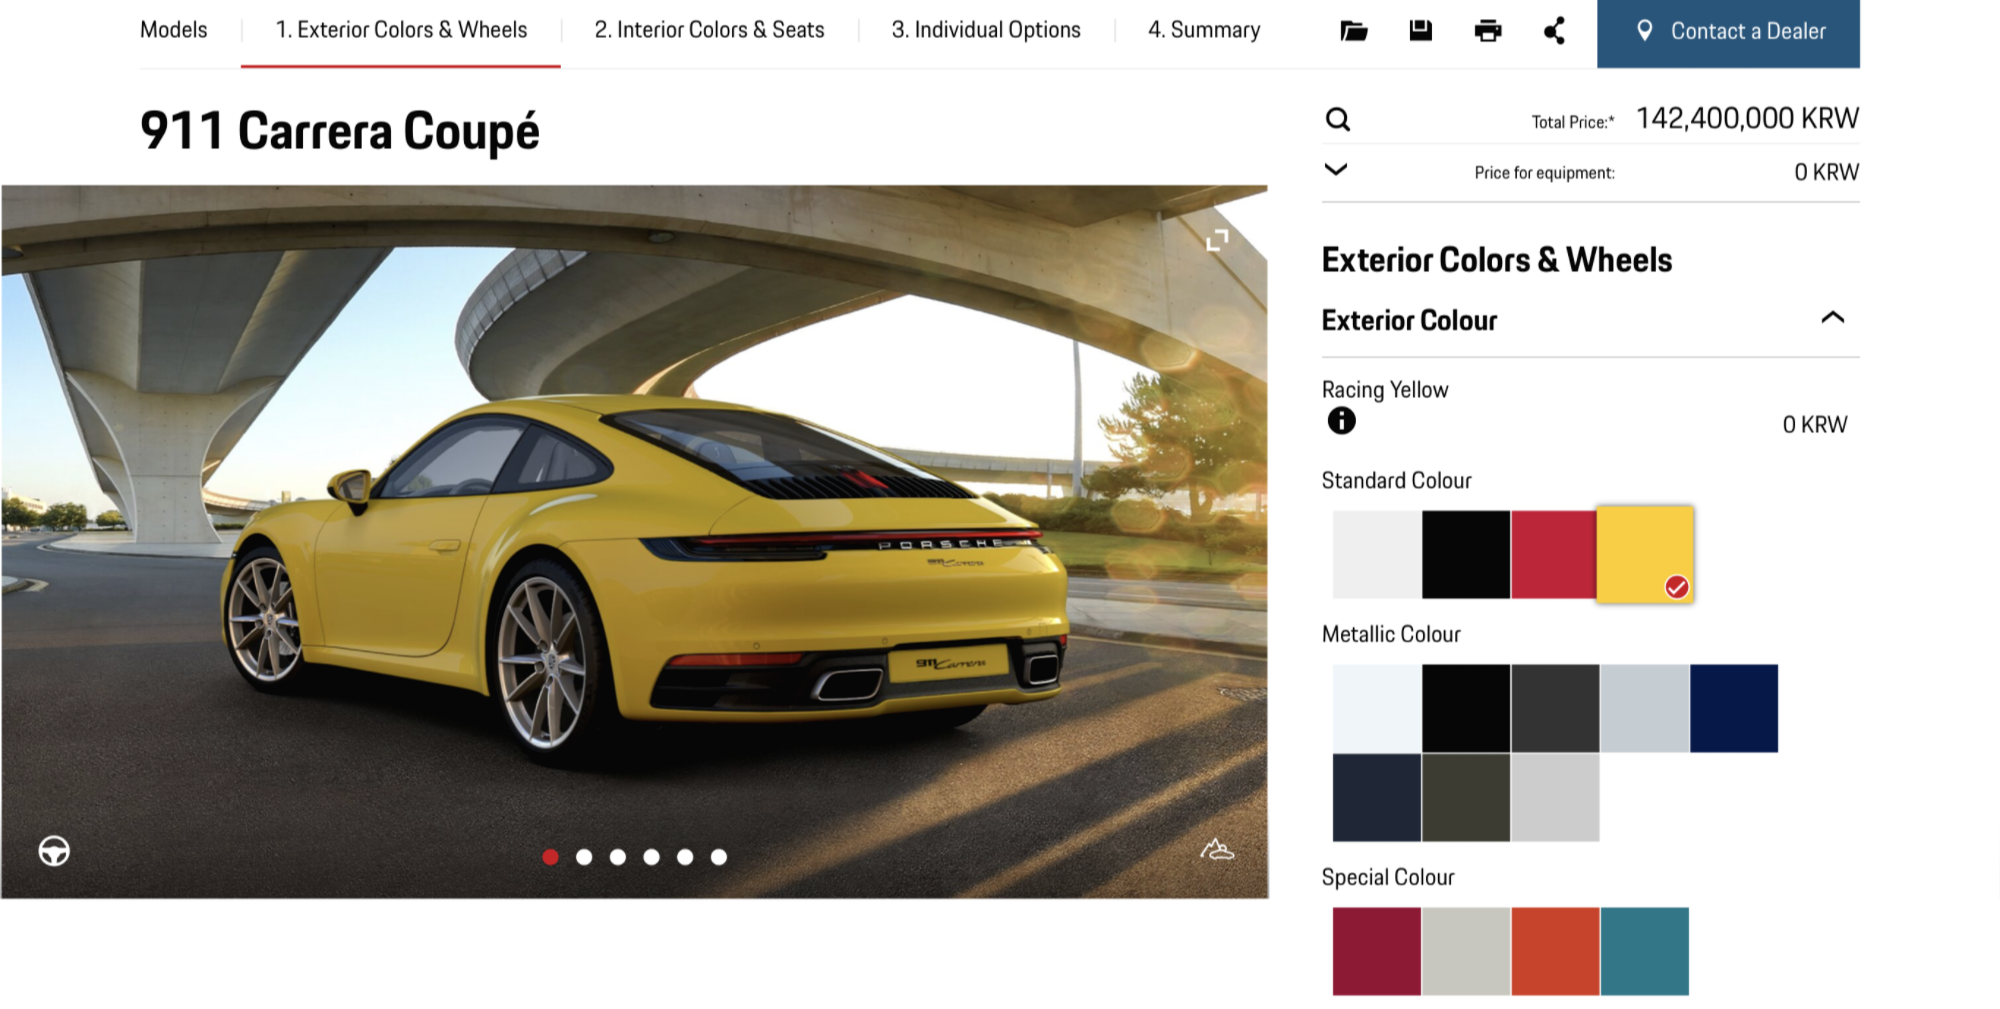
Task: Choose the light grey silver metallic swatch
Action: 1555,797
